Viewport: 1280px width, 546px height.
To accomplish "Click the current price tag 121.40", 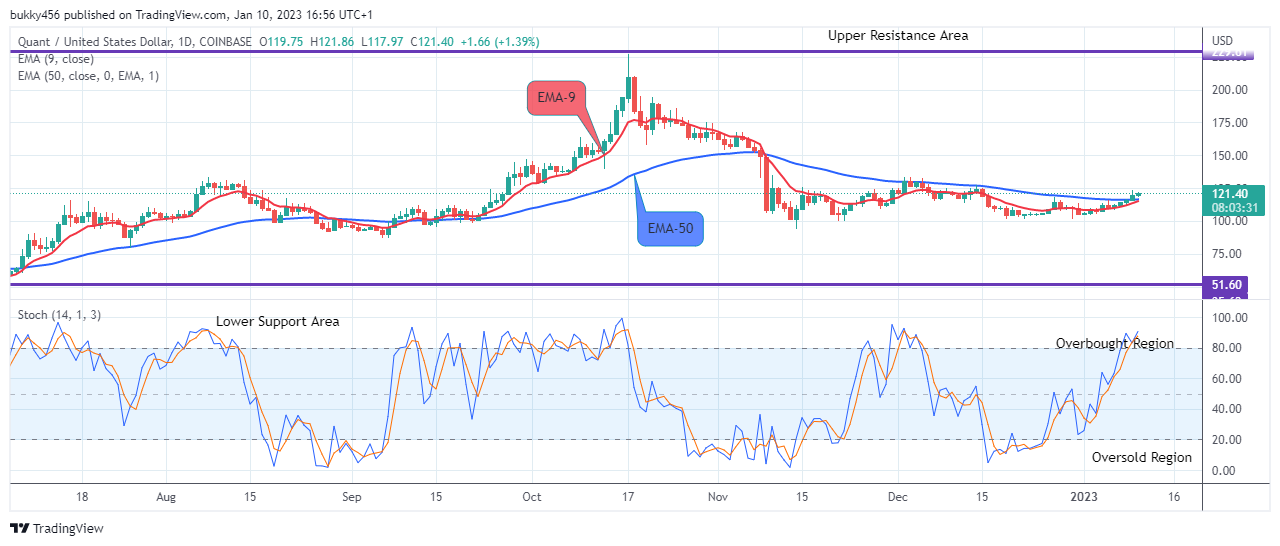I will [x=1232, y=193].
